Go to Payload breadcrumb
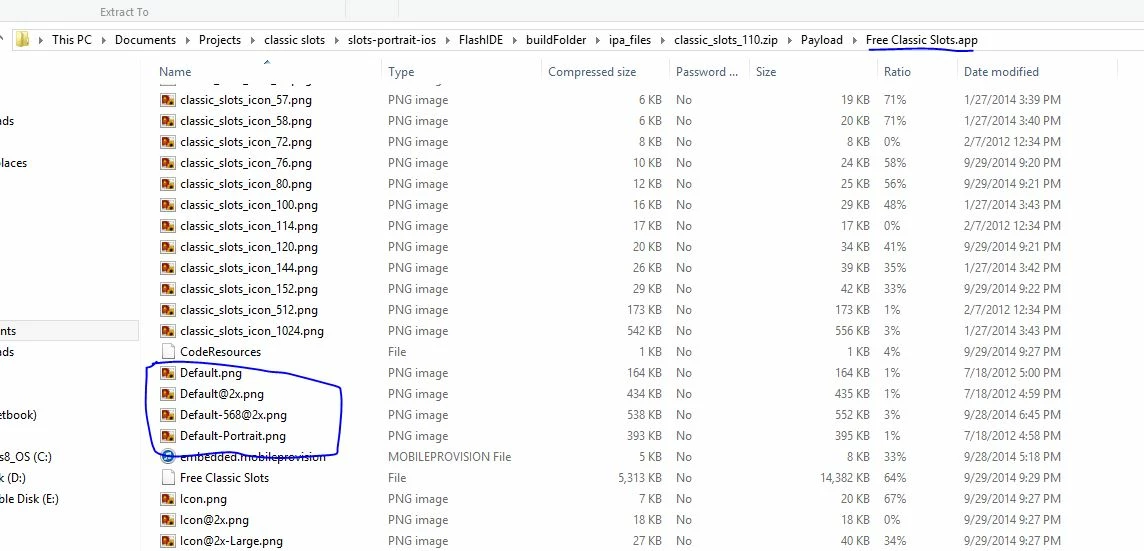The width and height of the screenshot is (1144, 551). pos(822,40)
